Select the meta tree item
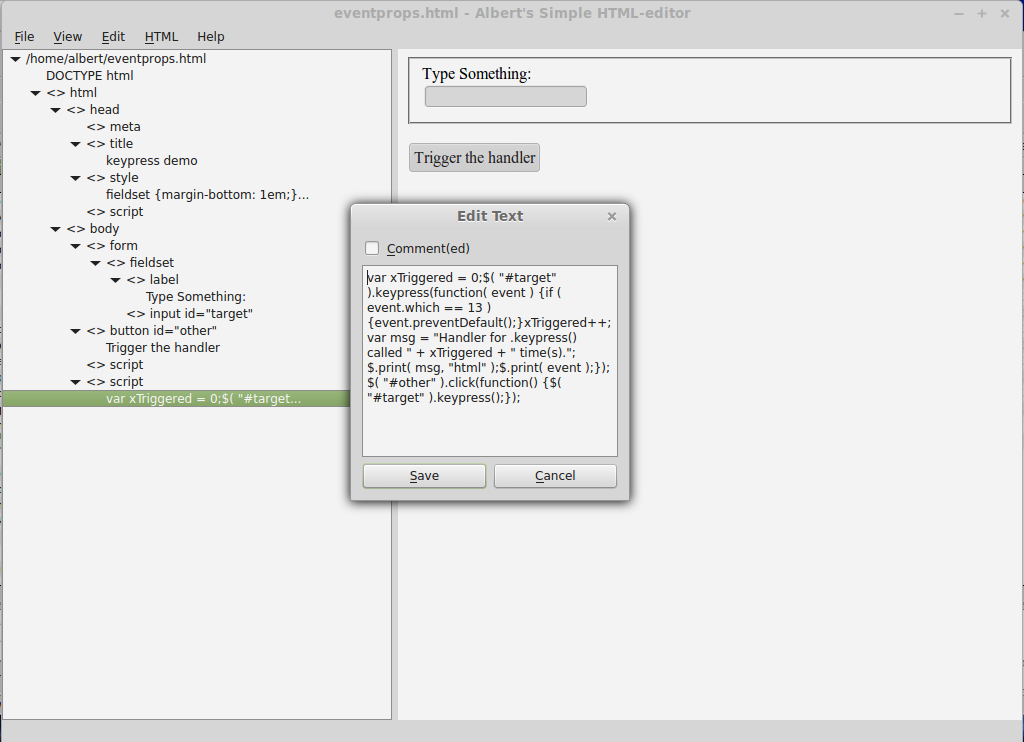1024x742 pixels. [125, 127]
